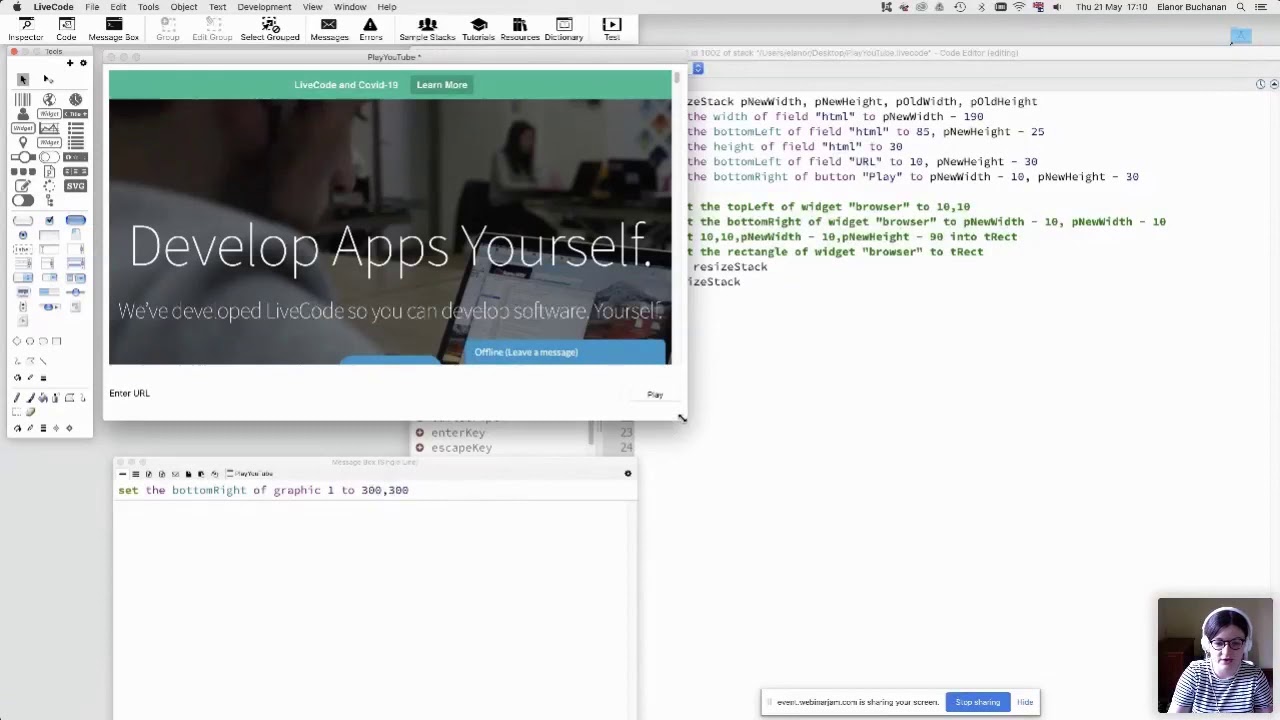
Task: Select the escapeKey handler in code editor list
Action: pyautogui.click(x=461, y=448)
